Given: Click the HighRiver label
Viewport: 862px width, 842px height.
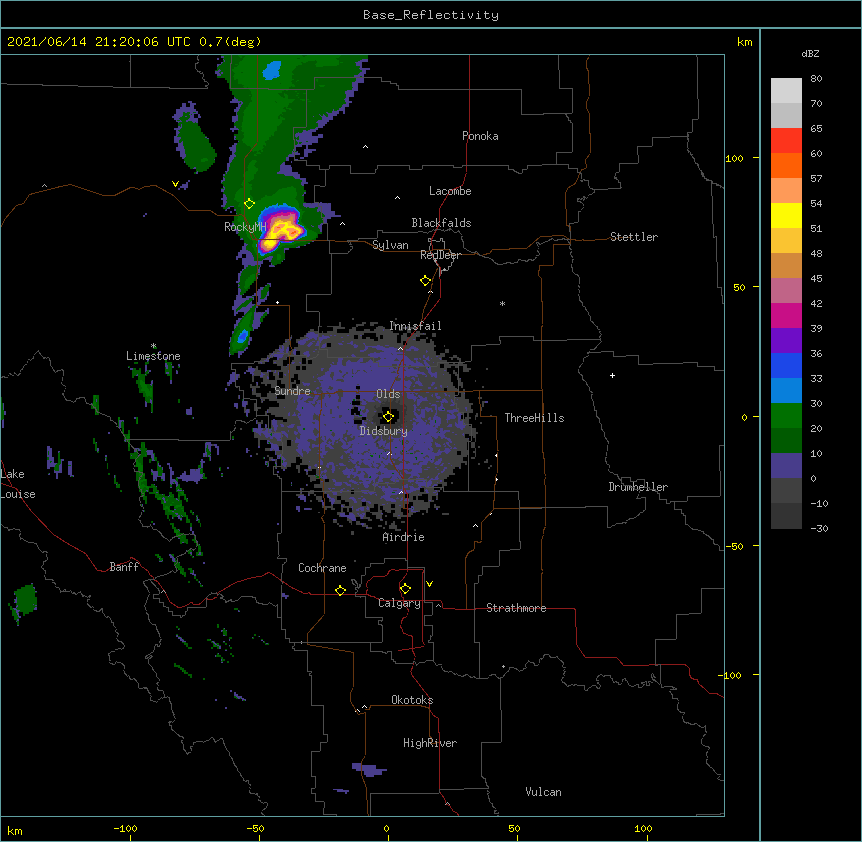Looking at the screenshot, I should (x=430, y=743).
